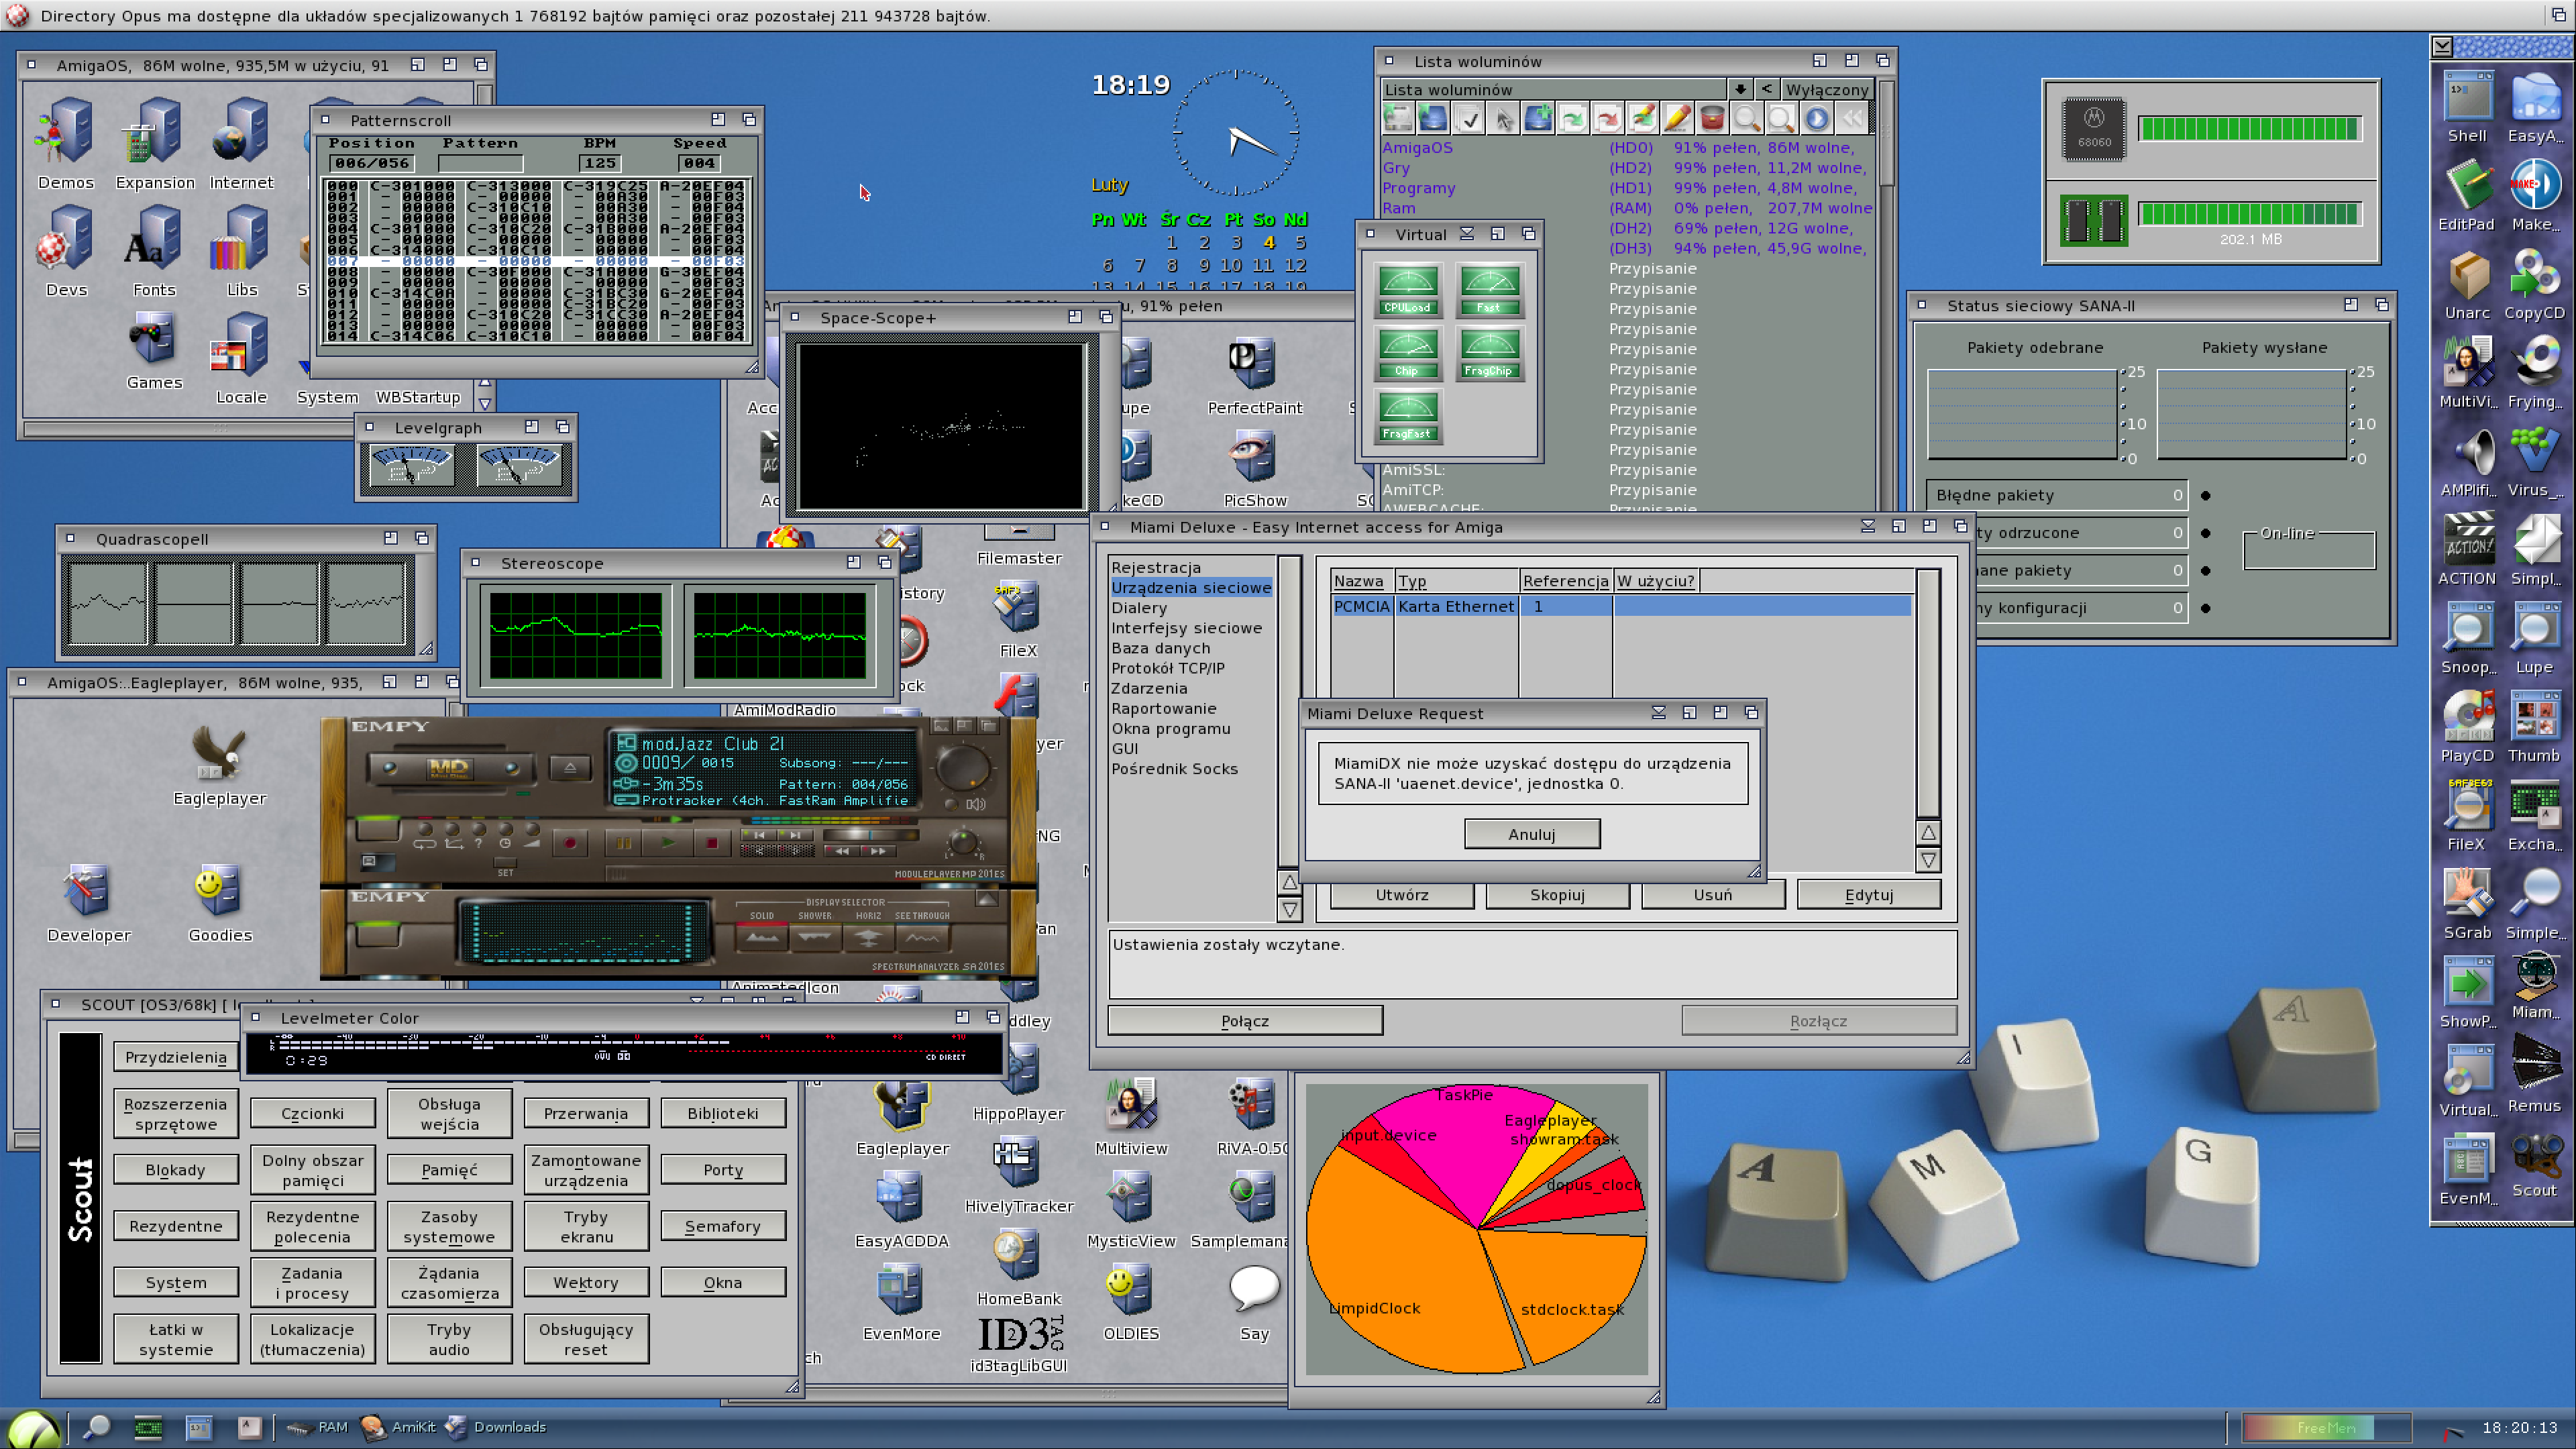Image resolution: width=2576 pixels, height=1449 pixels.
Task: Click the red trash bucket delete icon in Lista woluminów
Action: 1712,119
